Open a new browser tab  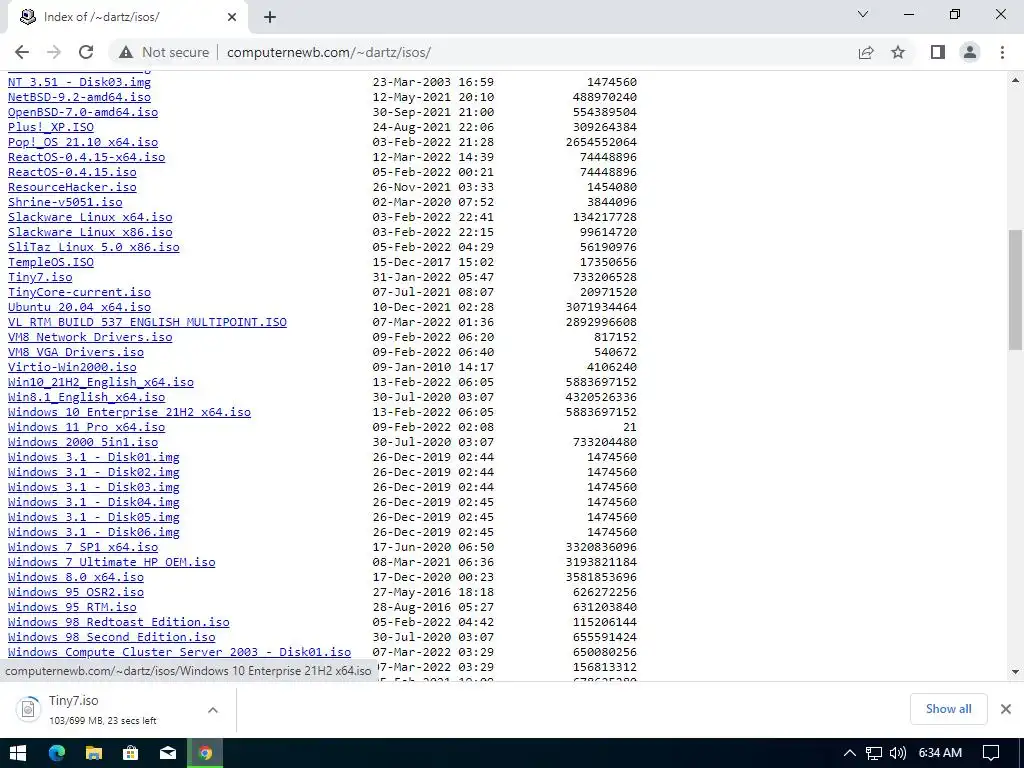(x=270, y=17)
